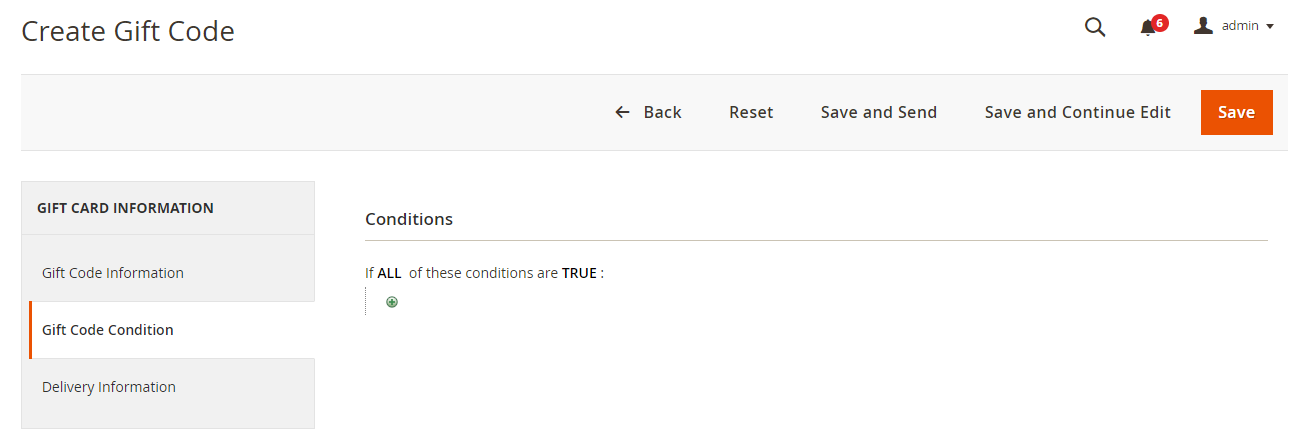Select the Gift Code Condition tab
Screen dimensions: 1295x447
coord(108,330)
